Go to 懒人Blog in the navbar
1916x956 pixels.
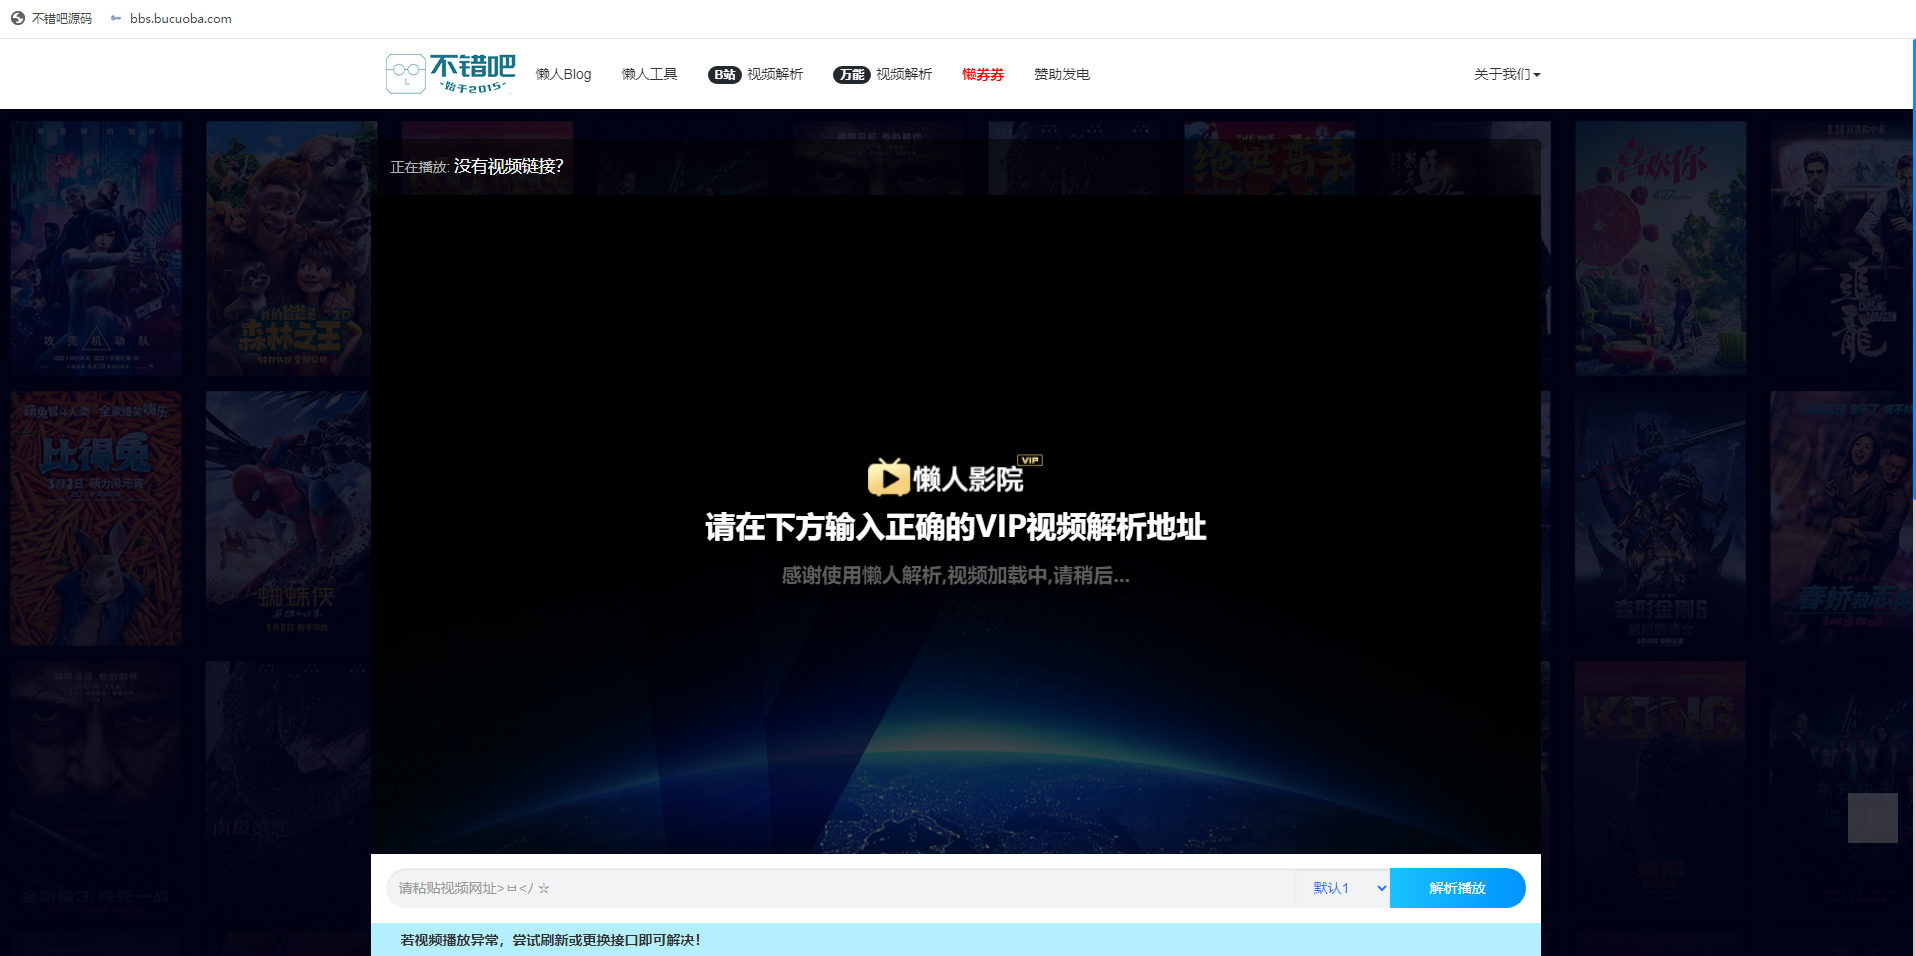click(563, 74)
